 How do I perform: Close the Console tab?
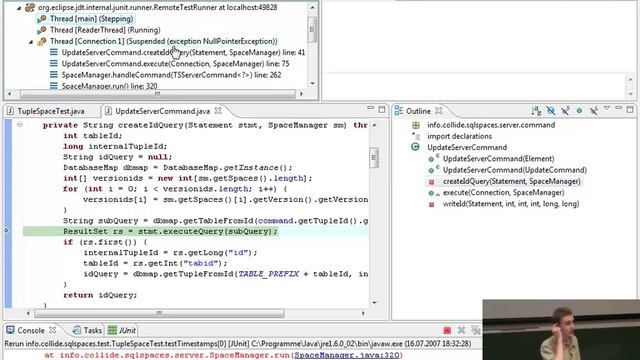pyautogui.click(x=52, y=330)
